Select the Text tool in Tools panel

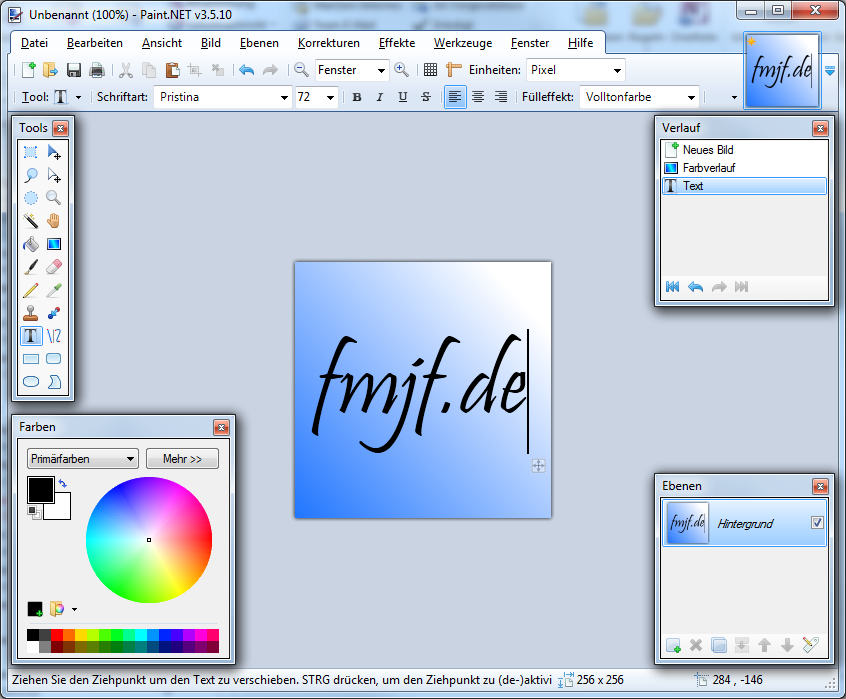[31, 335]
